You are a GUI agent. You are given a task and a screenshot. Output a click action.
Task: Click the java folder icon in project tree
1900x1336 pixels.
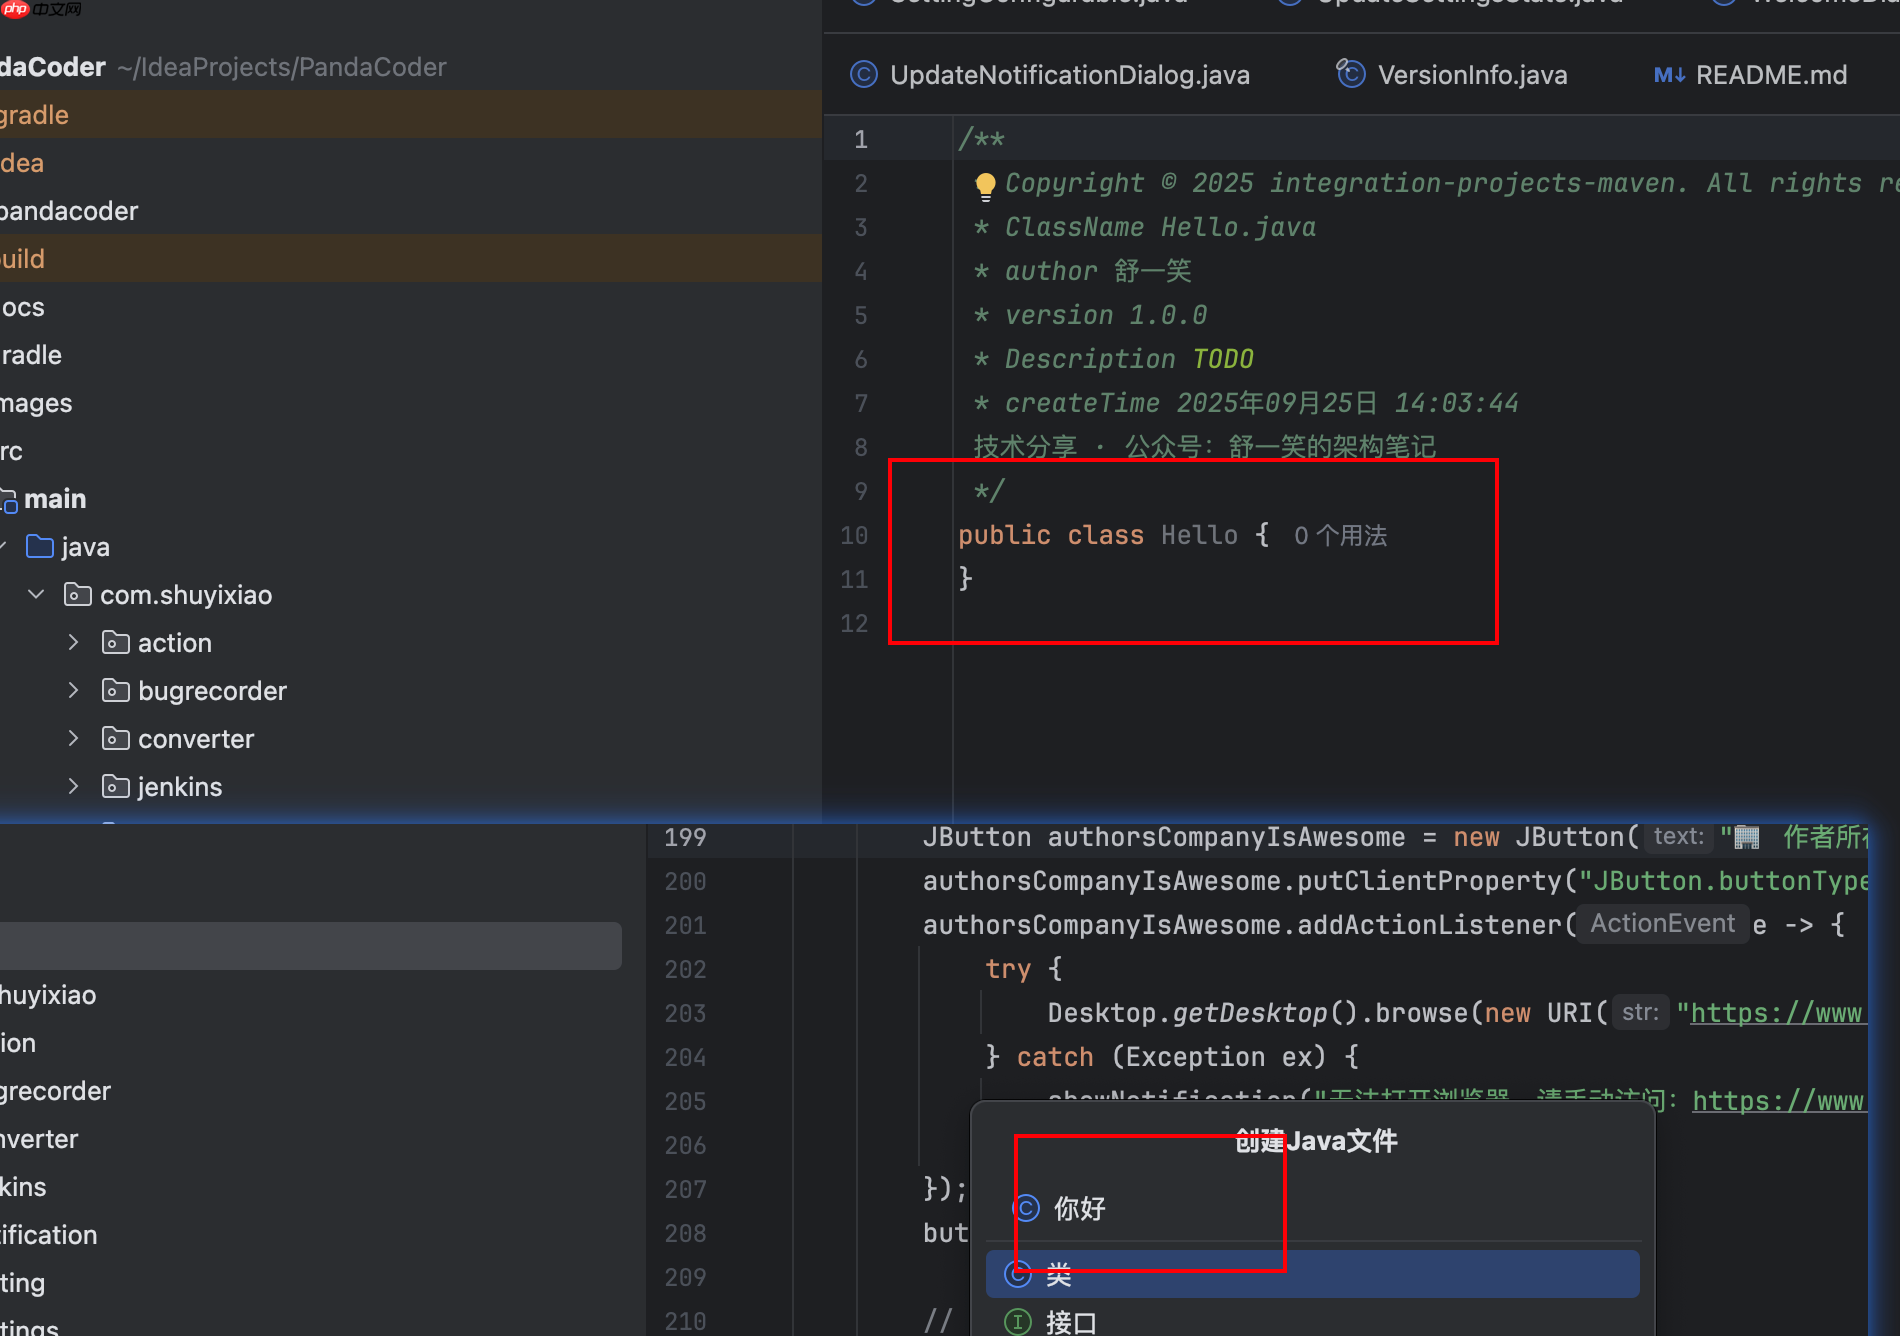point(40,546)
